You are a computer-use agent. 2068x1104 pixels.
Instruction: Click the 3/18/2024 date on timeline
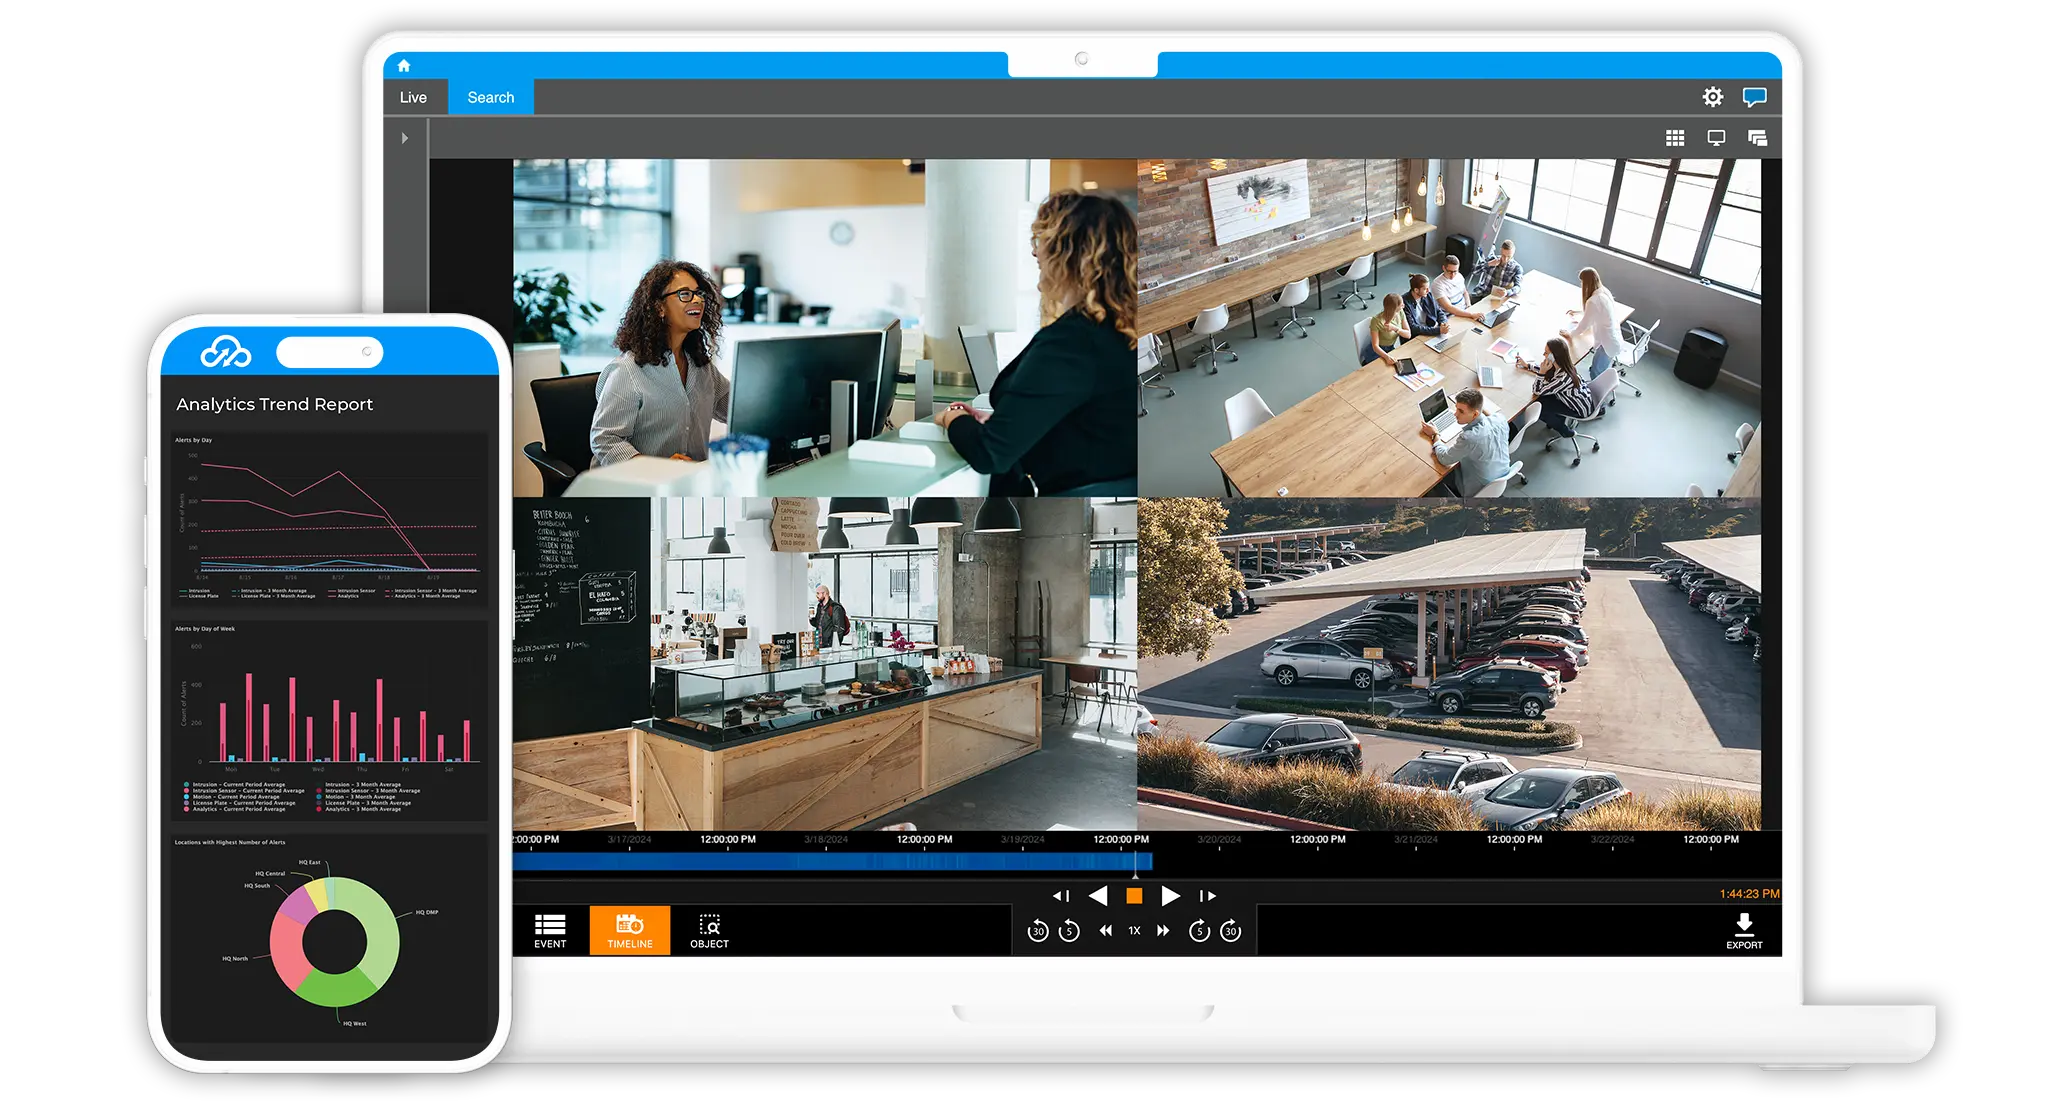pyautogui.click(x=826, y=840)
